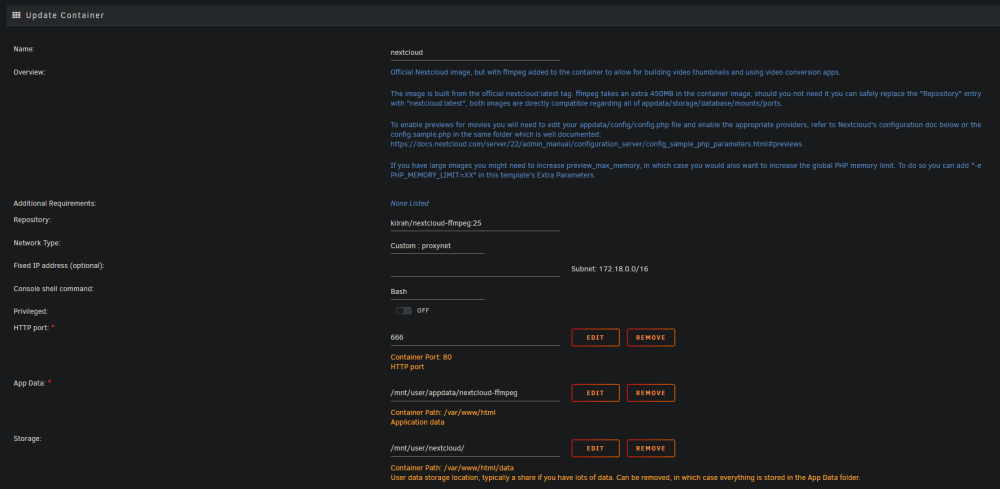
Task: Click the "Storage:" label
Action: 28,438
